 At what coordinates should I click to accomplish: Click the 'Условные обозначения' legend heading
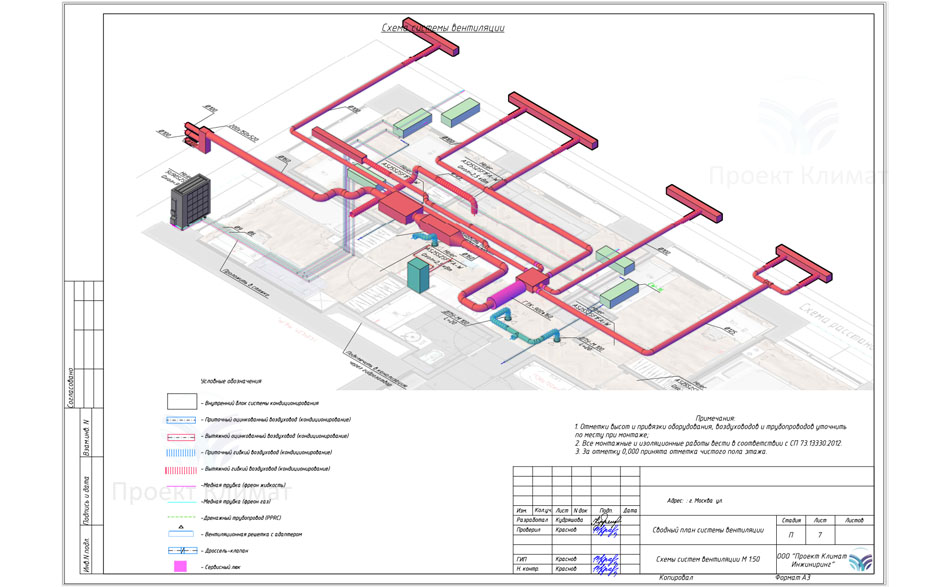pyautogui.click(x=231, y=382)
